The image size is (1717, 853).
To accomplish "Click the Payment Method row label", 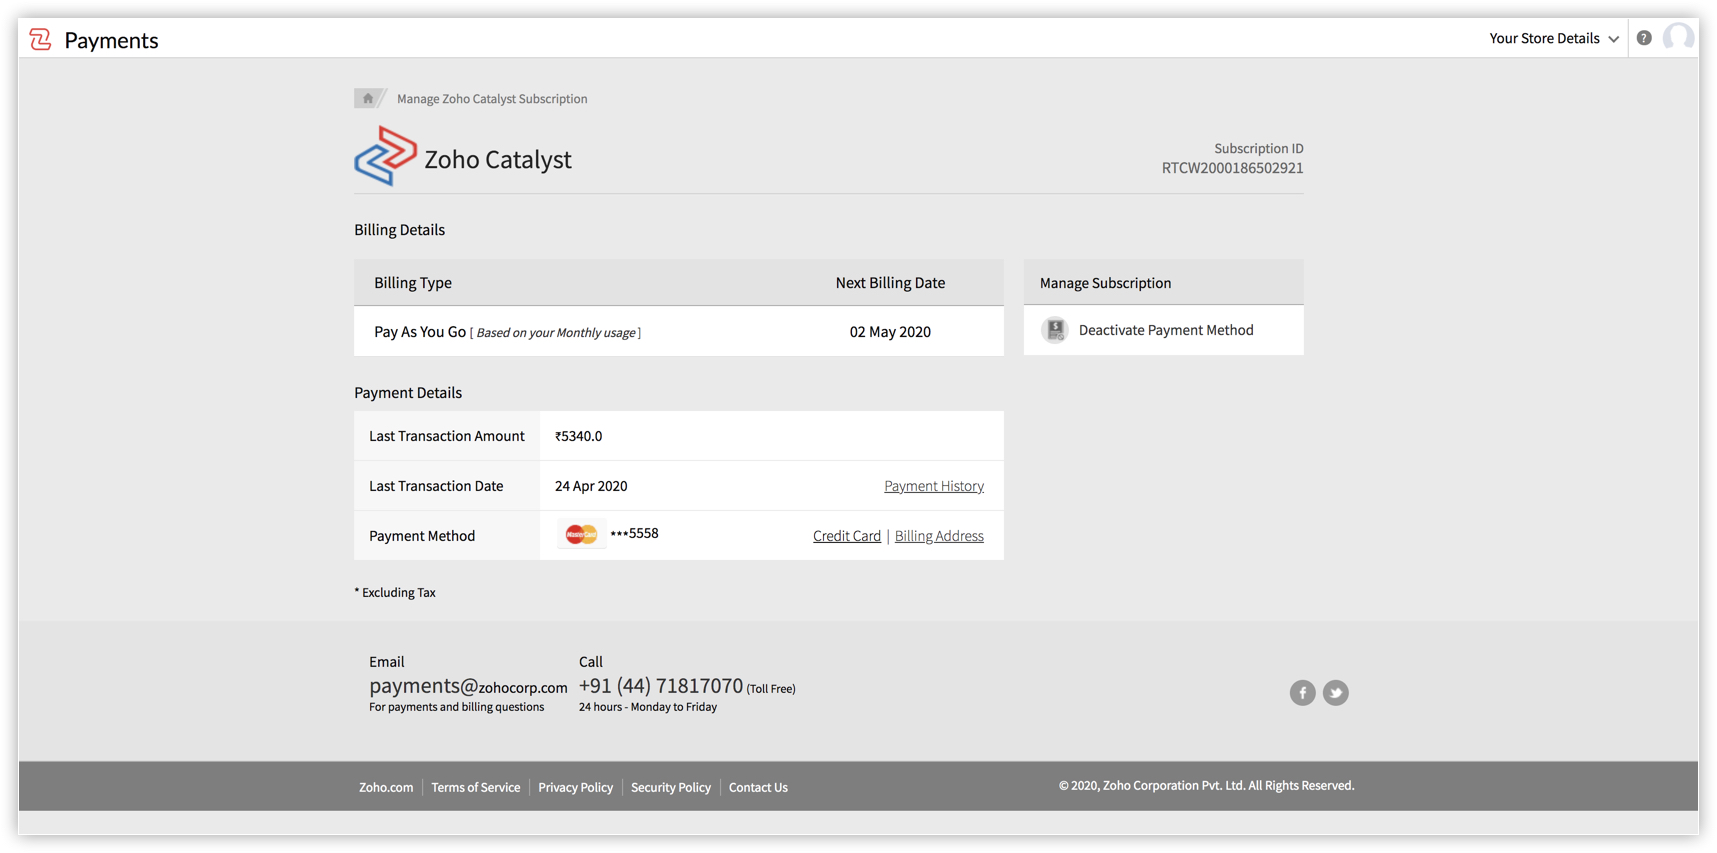I will click(x=422, y=536).
